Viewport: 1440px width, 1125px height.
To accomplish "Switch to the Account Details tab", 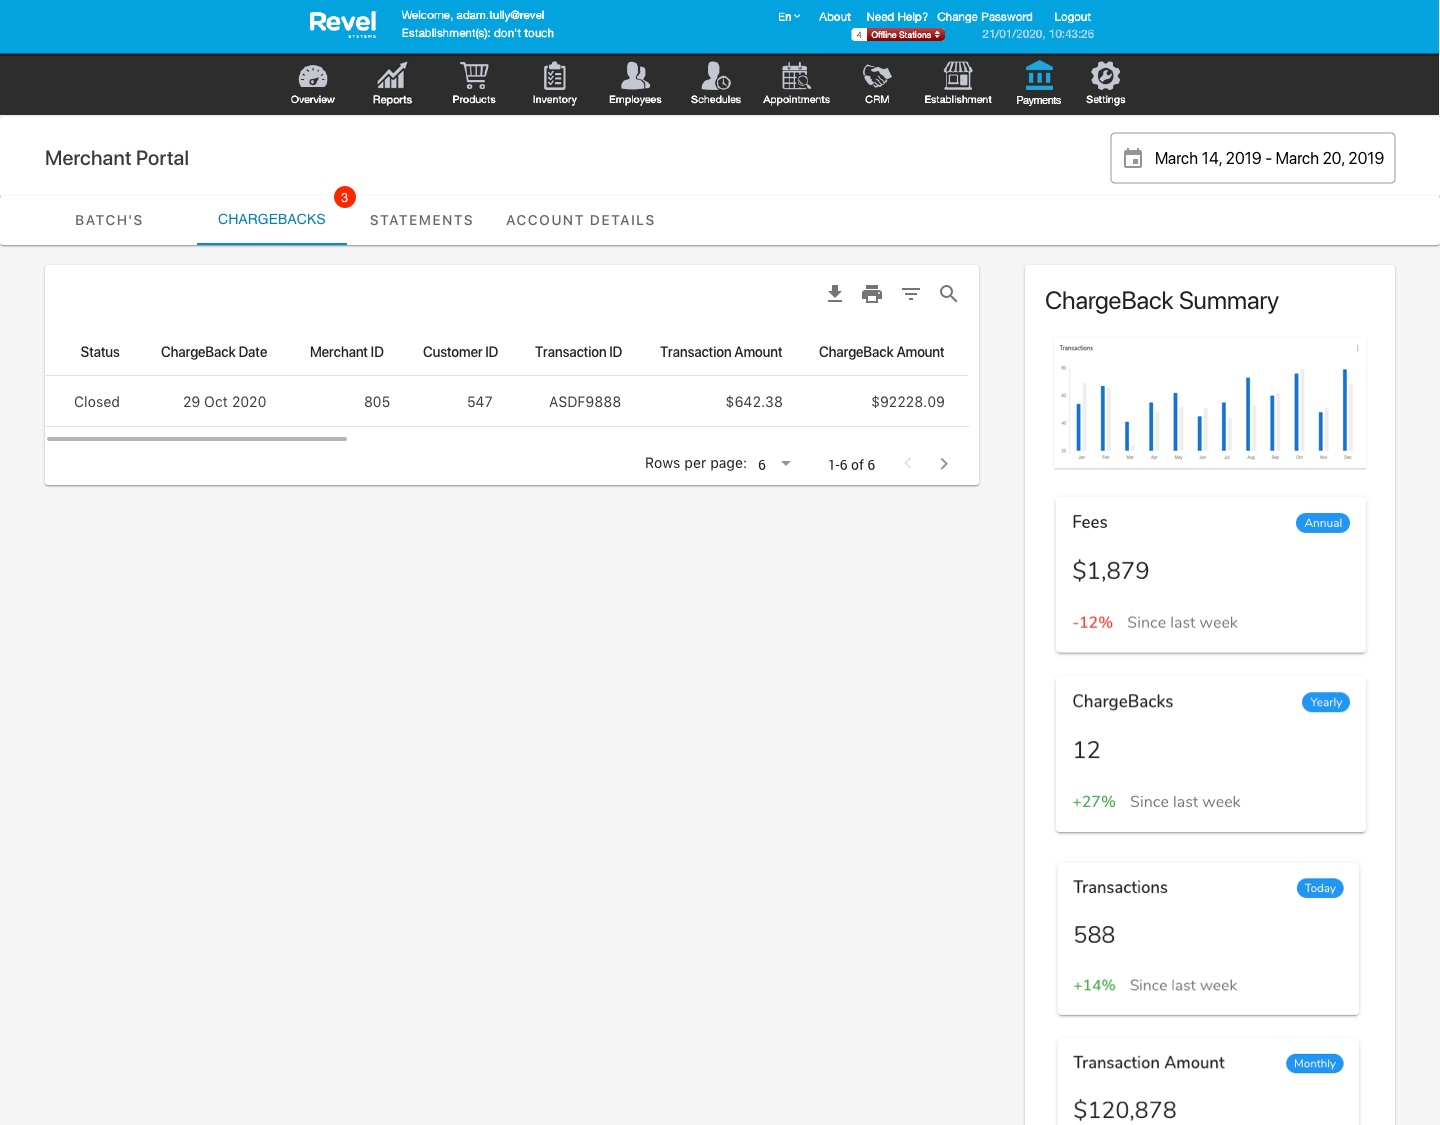I will (580, 220).
